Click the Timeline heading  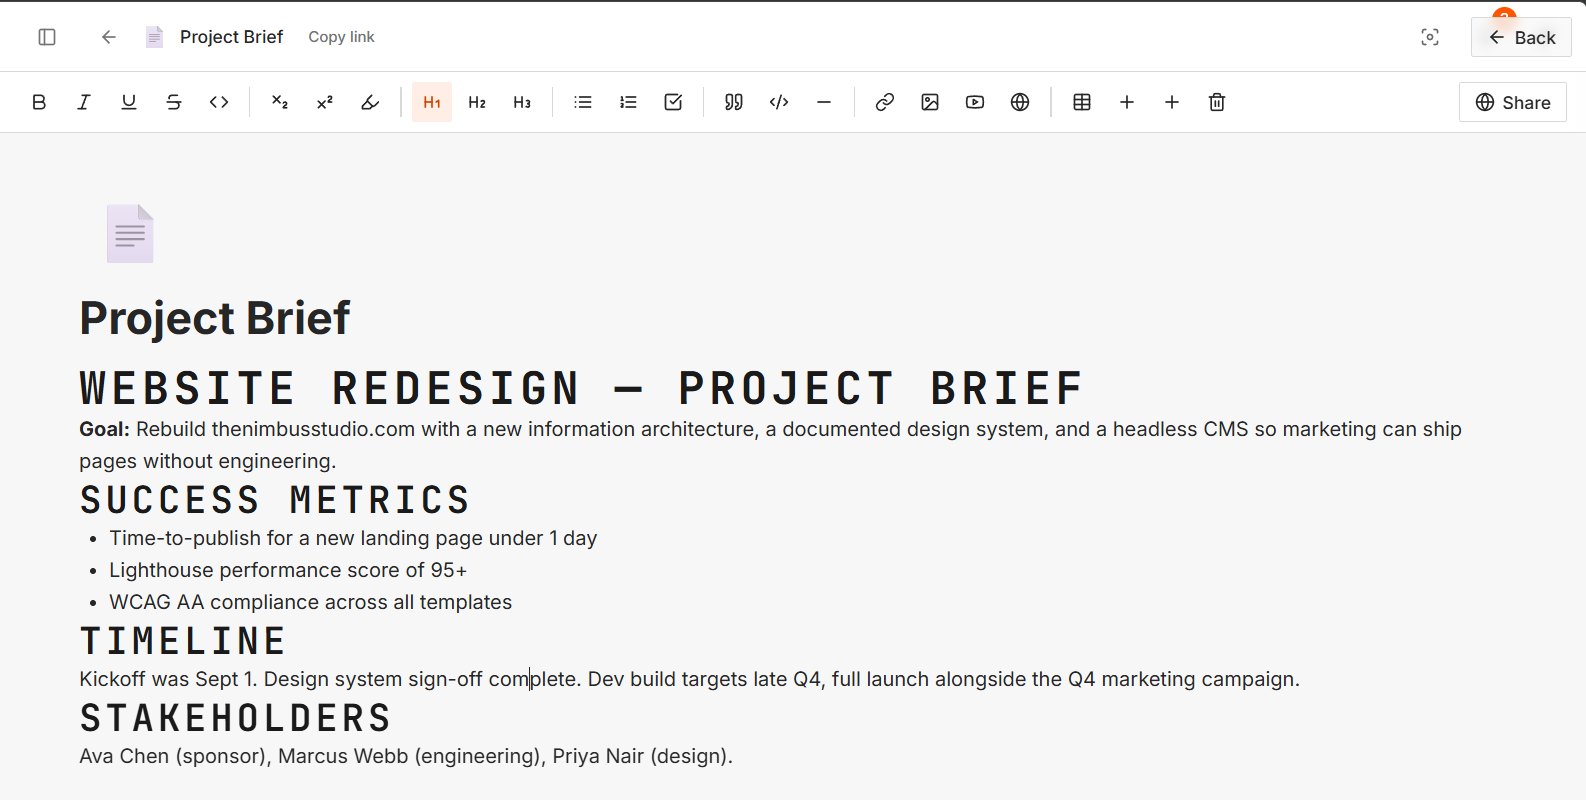[x=183, y=640]
